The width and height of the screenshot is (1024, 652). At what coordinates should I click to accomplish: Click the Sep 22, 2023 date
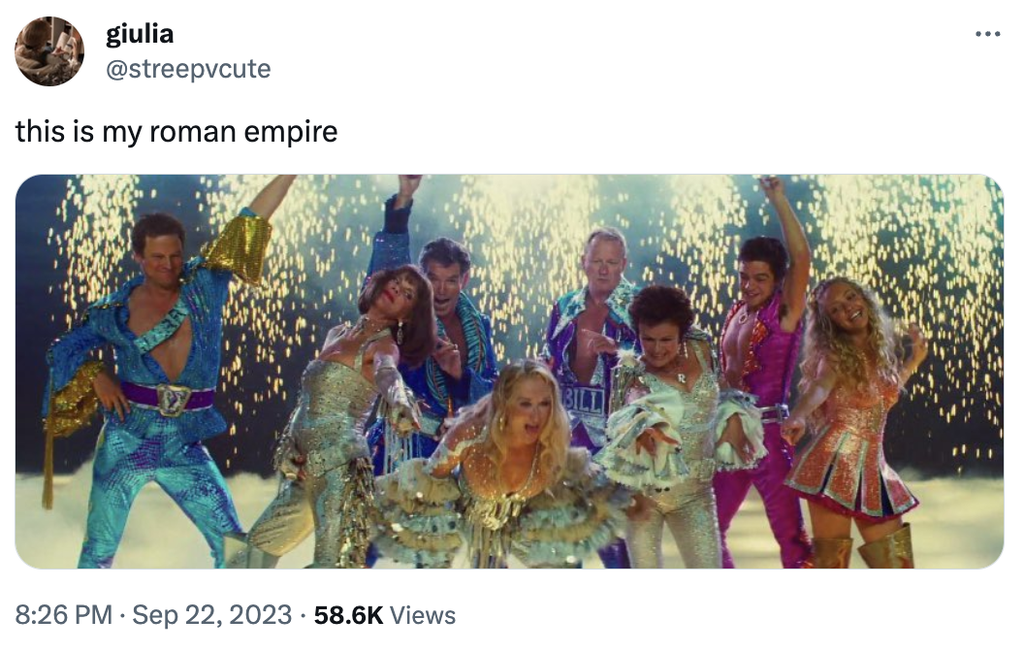pos(212,614)
